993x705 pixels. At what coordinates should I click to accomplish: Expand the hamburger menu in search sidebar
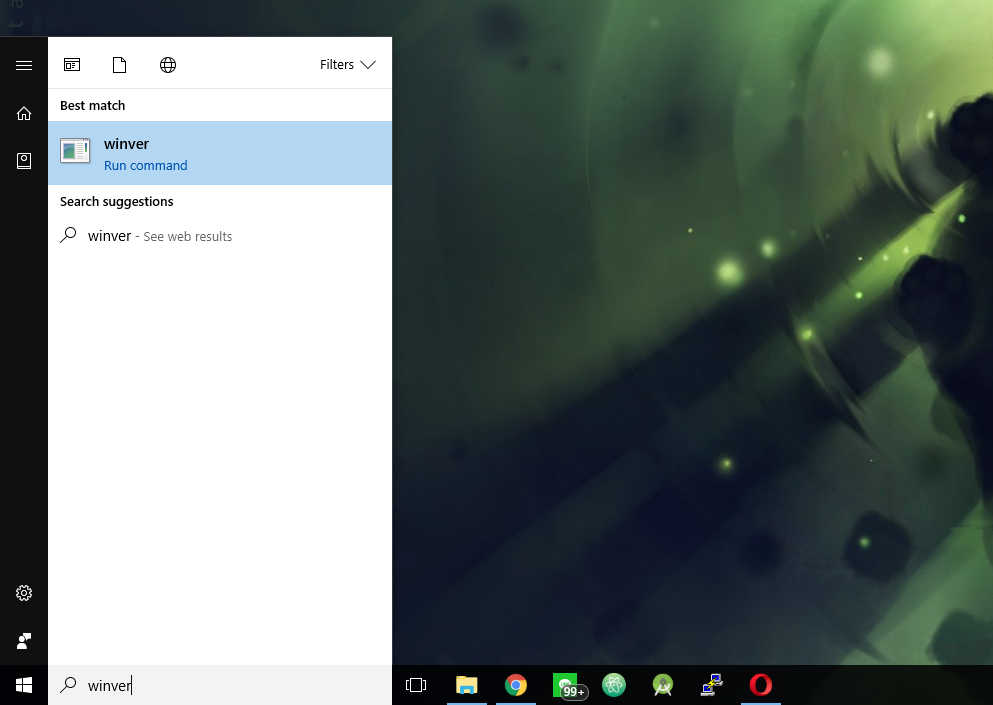(x=23, y=65)
